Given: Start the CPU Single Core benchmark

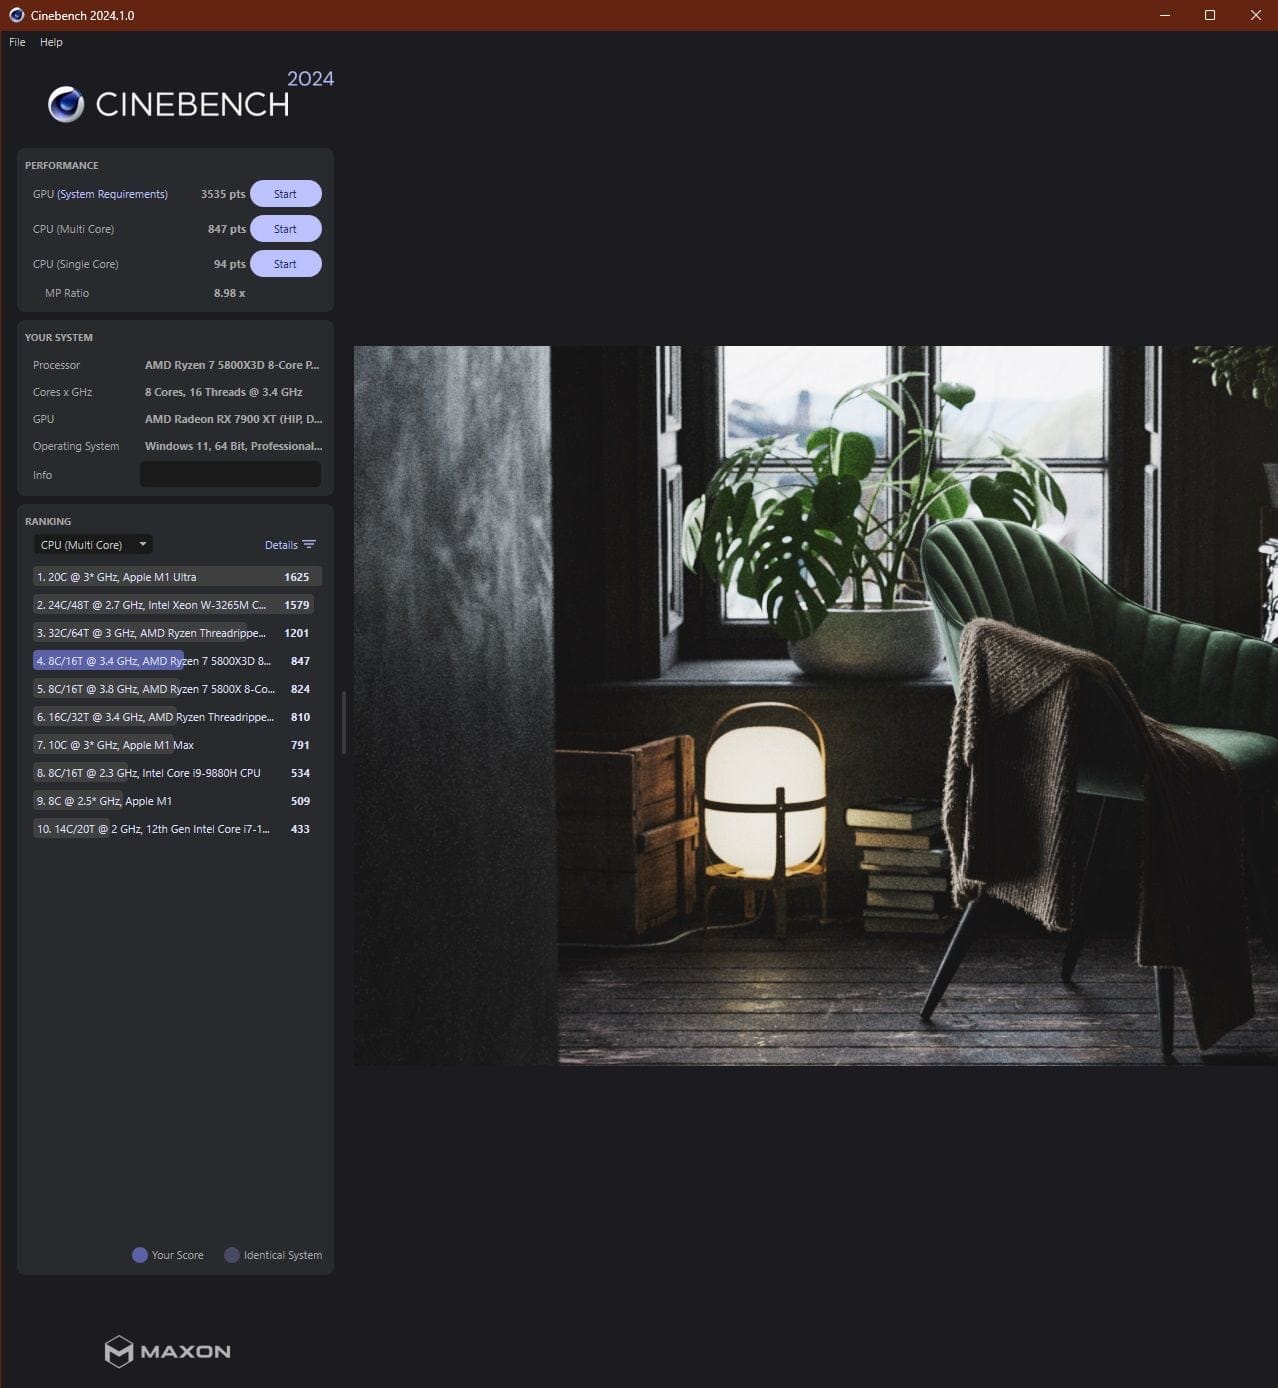Looking at the screenshot, I should (x=285, y=264).
